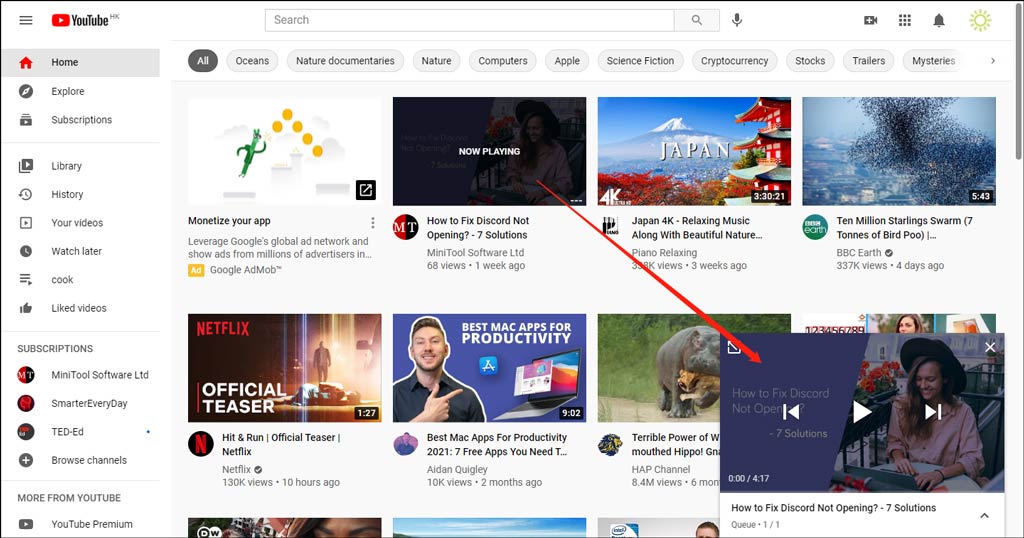Viewport: 1024px width, 538px height.
Task: Select the Computers filter chip
Action: [x=503, y=61]
